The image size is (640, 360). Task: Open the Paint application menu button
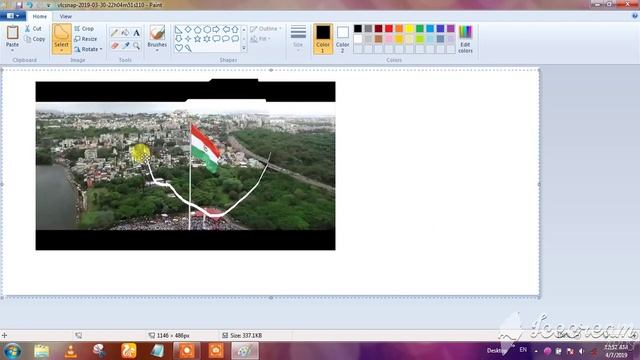click(13, 16)
